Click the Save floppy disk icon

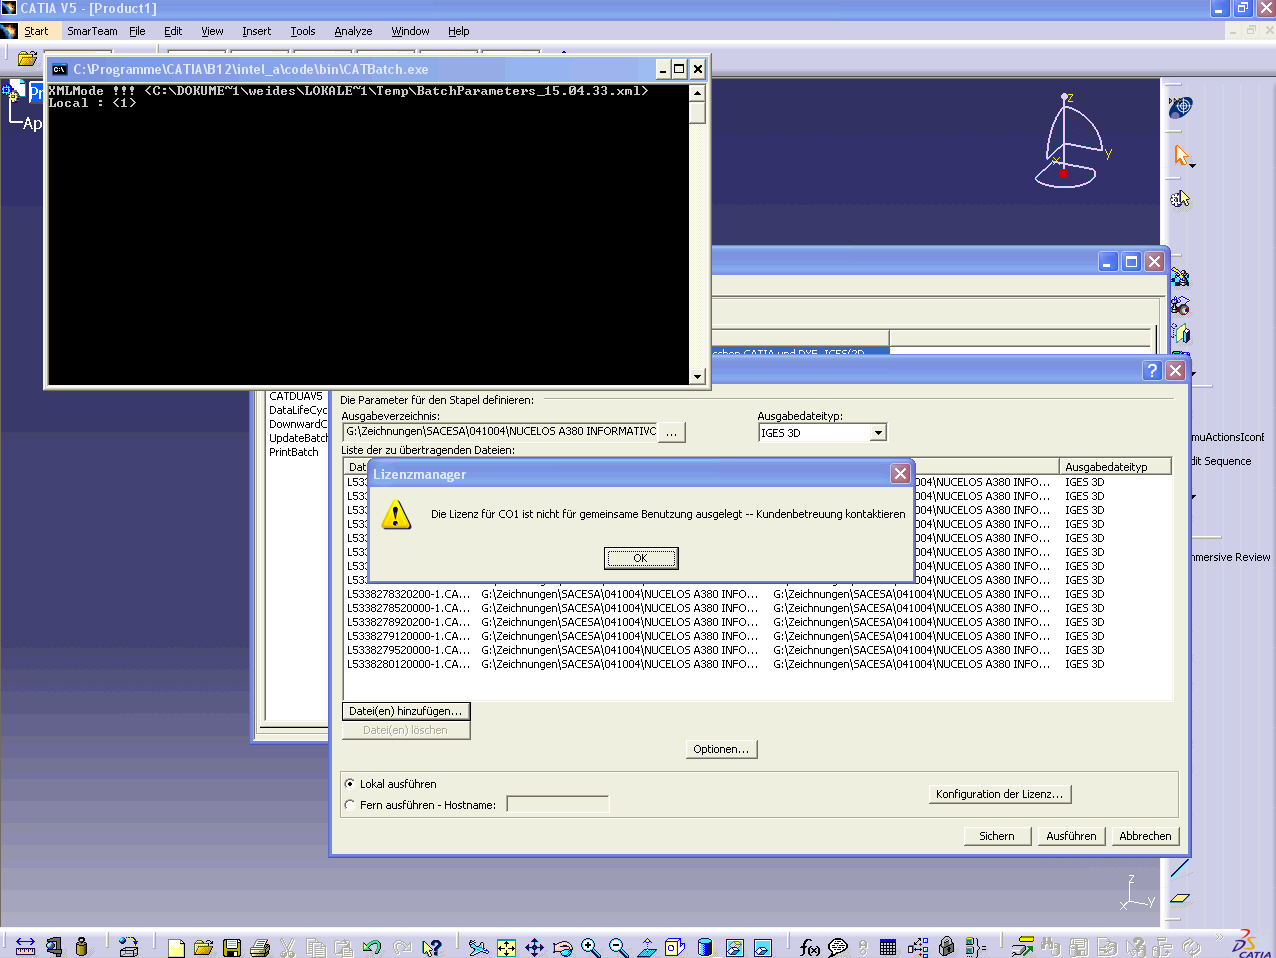pyautogui.click(x=232, y=947)
